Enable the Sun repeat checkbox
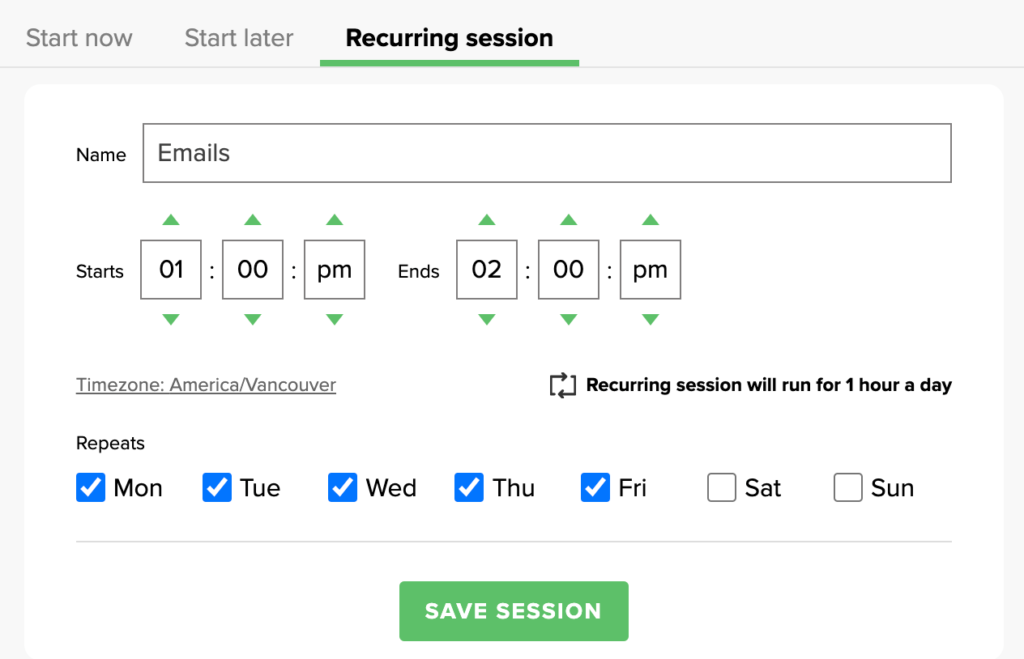The width and height of the screenshot is (1024, 659). 848,488
